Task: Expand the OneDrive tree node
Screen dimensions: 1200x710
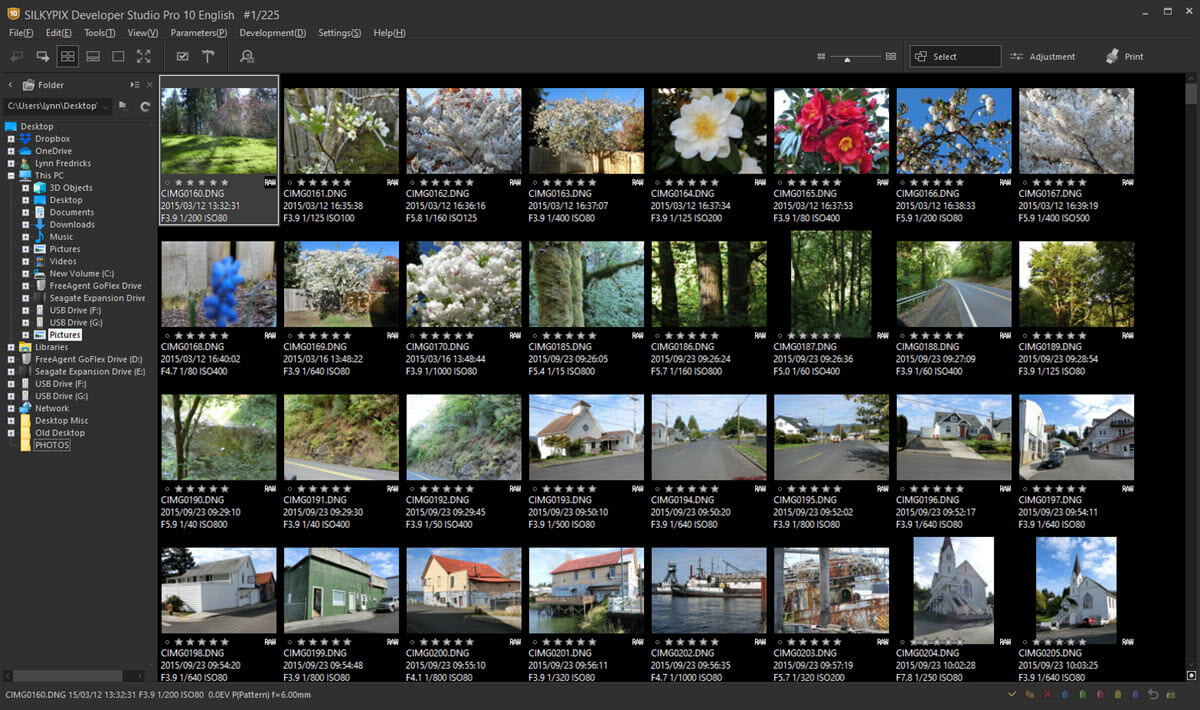Action: pyautogui.click(x=11, y=151)
